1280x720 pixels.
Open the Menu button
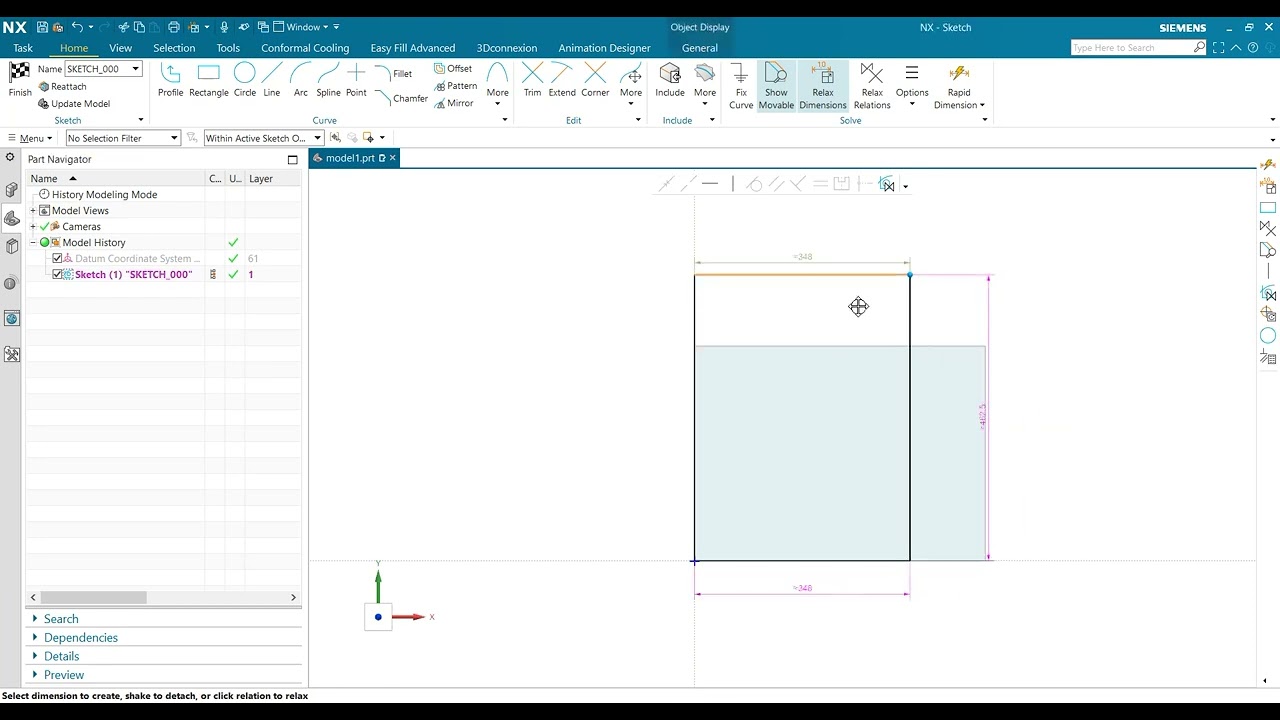coord(30,138)
